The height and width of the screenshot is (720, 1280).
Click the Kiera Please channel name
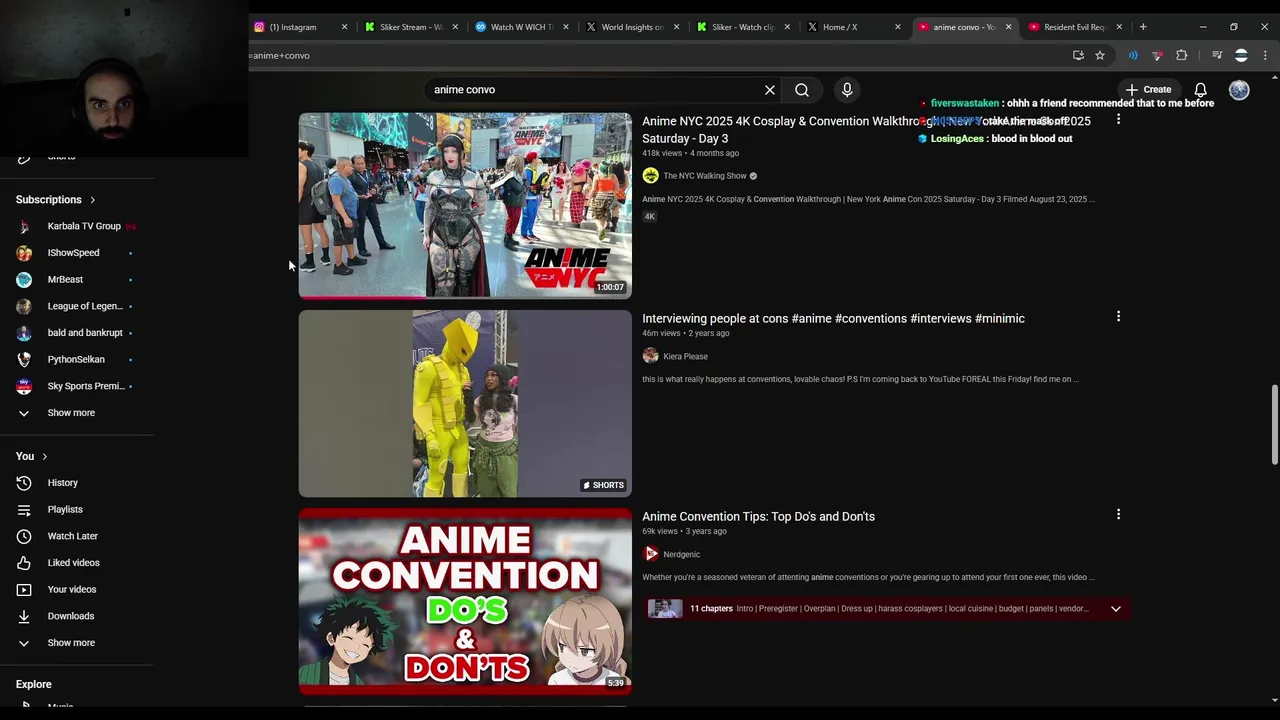coord(685,356)
